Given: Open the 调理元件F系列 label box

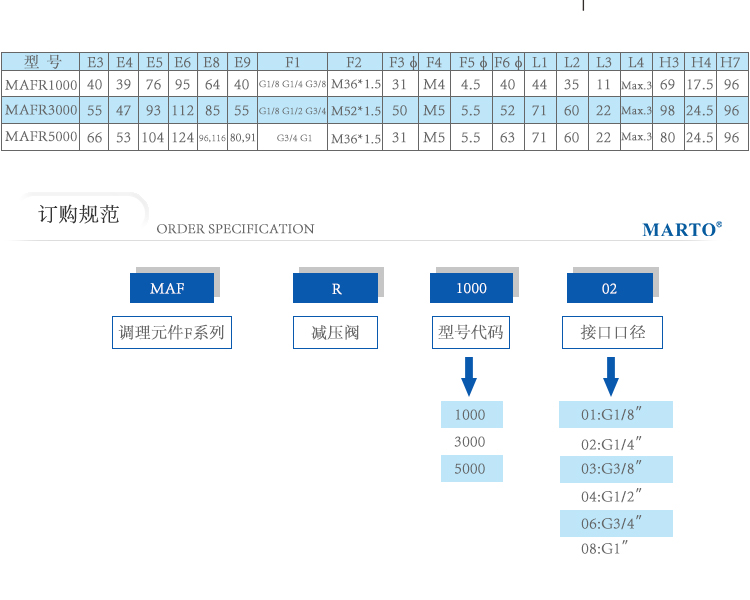Looking at the screenshot, I should pos(172,333).
